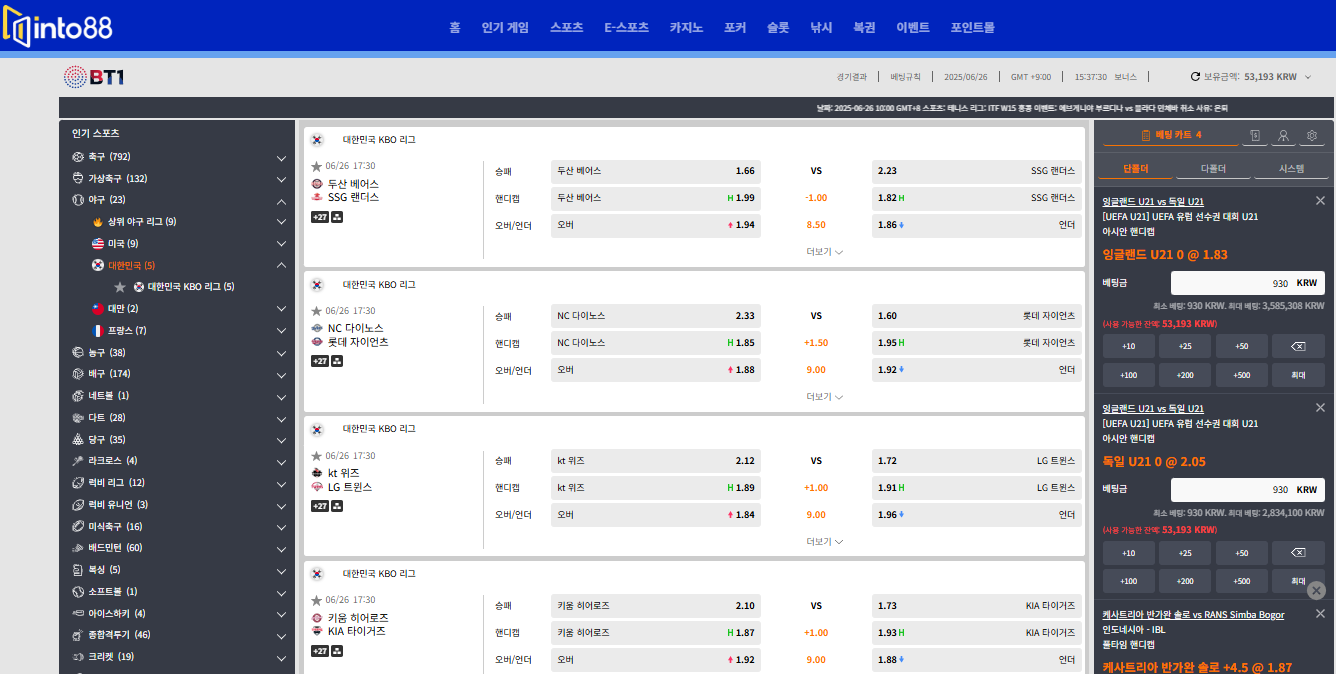This screenshot has width=1336, height=674.
Task: Click the into88 logo
Action: (57, 26)
